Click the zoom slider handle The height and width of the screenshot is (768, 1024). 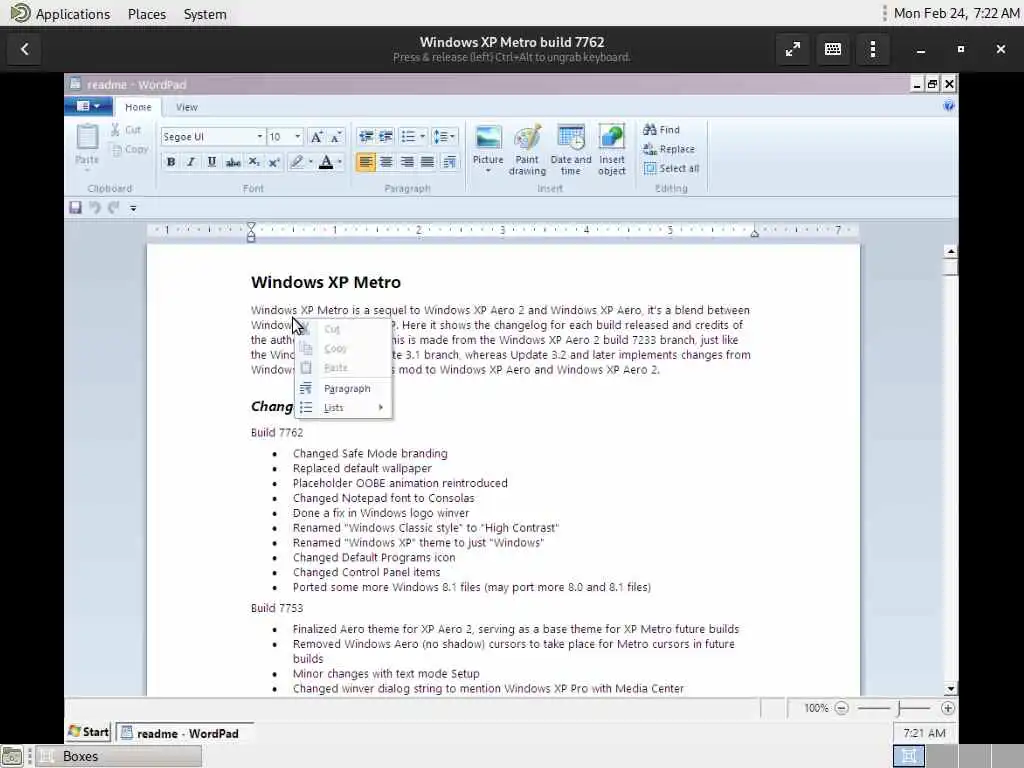coord(900,708)
